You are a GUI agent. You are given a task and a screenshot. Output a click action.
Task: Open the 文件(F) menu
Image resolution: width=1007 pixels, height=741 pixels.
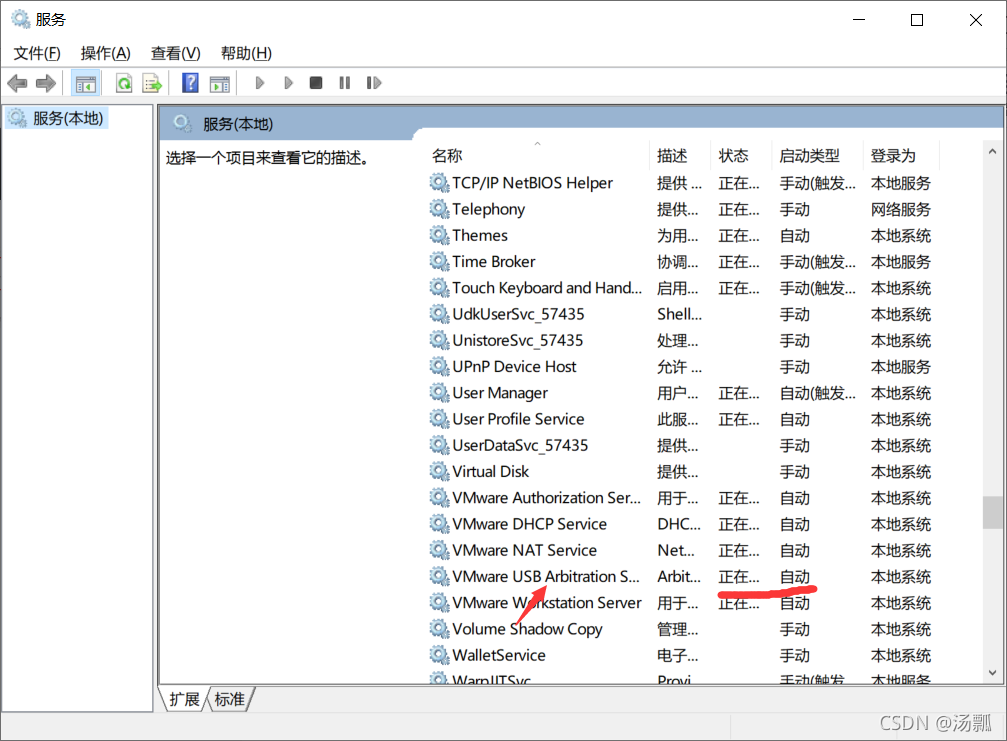pyautogui.click(x=37, y=53)
